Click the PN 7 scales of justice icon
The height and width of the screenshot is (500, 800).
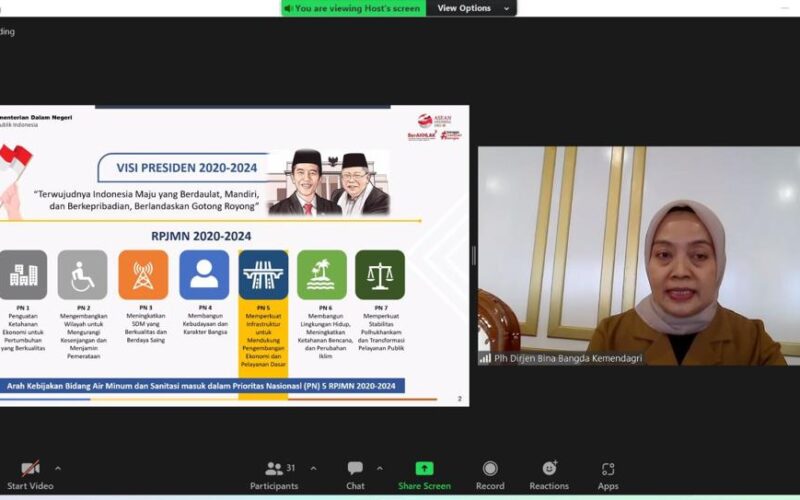click(380, 274)
